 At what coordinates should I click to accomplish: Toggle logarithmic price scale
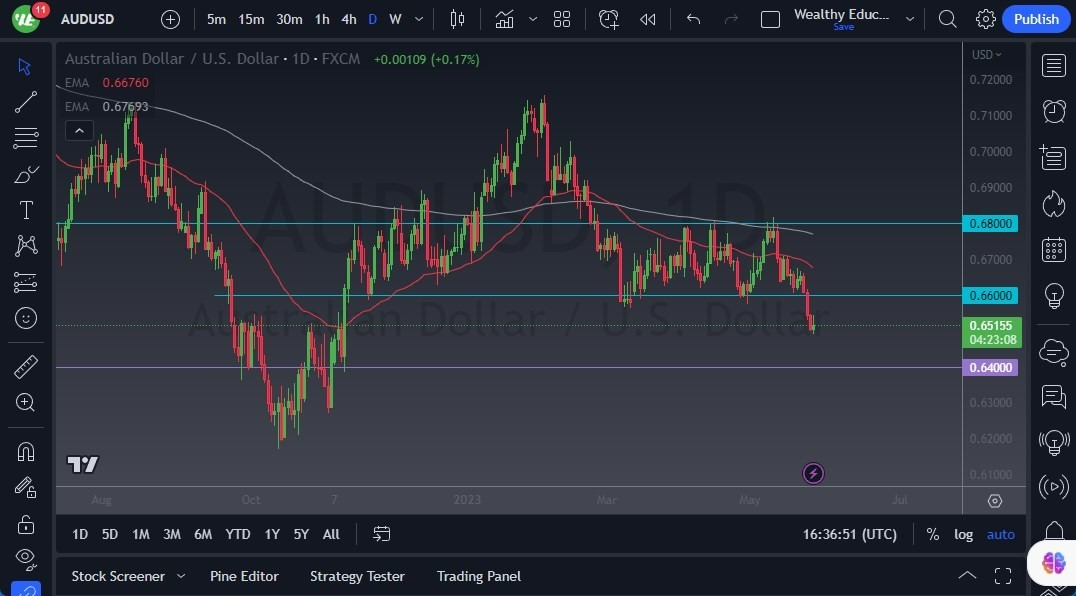pos(963,534)
